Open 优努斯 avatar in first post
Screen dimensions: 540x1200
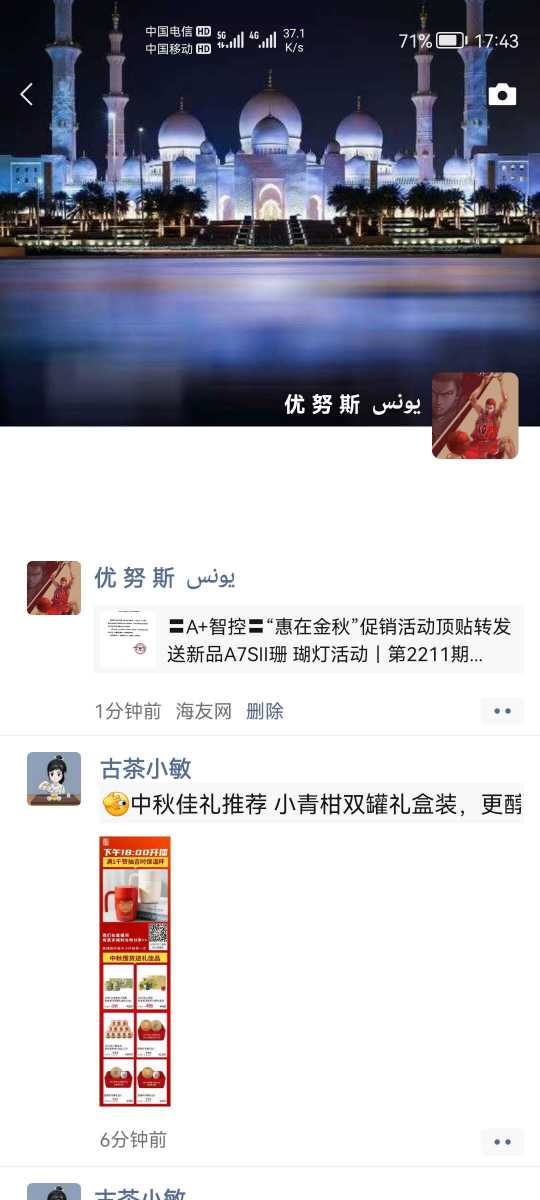point(54,588)
